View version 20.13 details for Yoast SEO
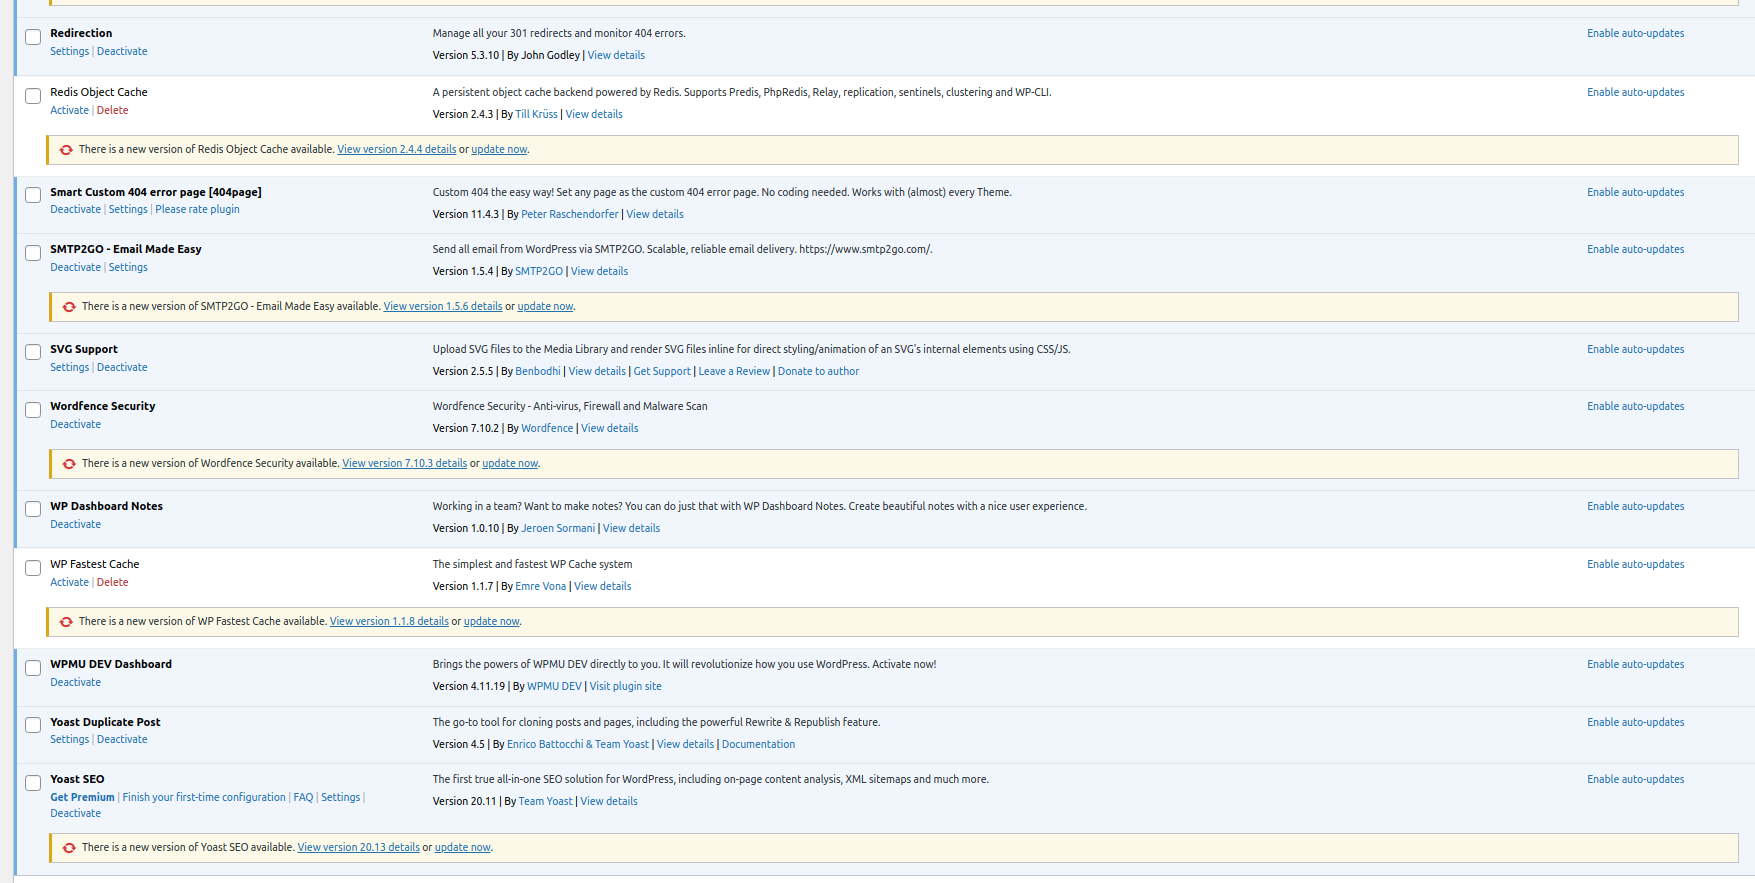 358,847
